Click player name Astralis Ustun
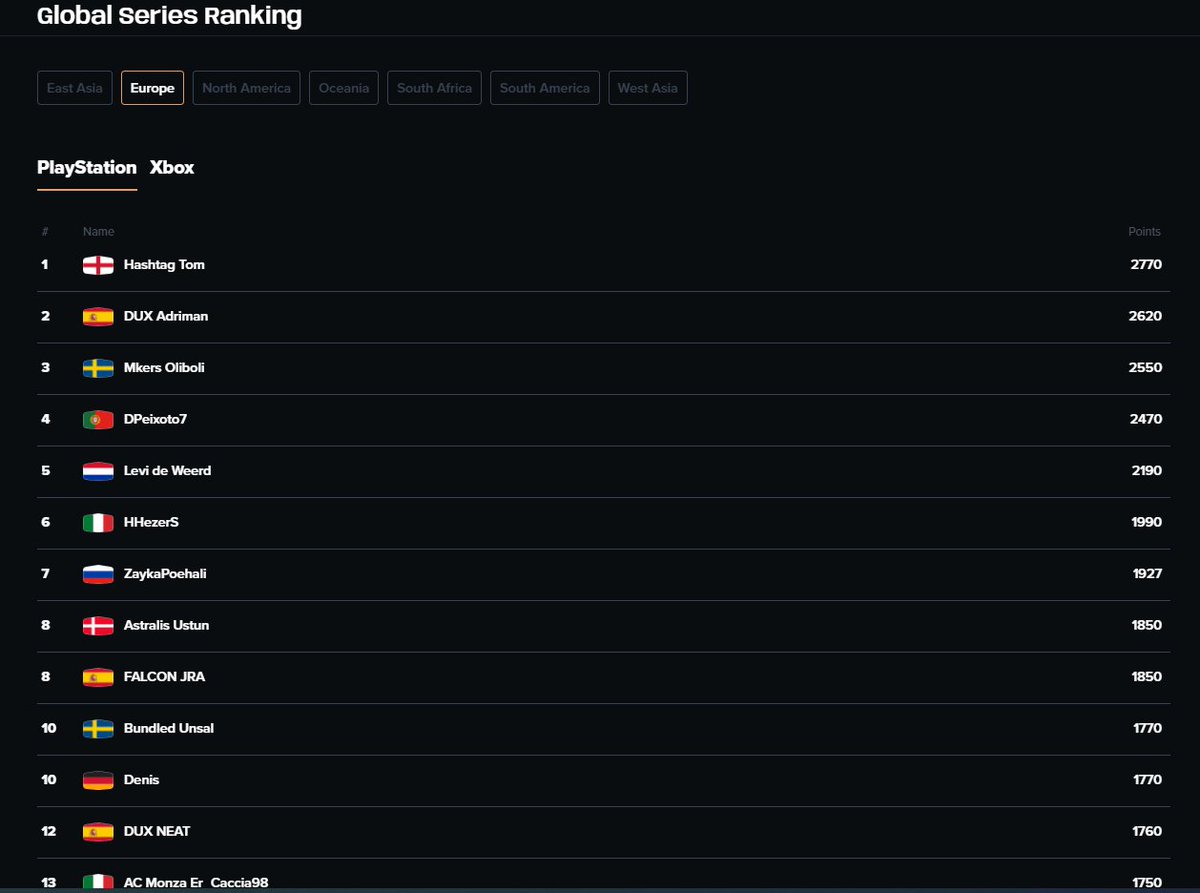The height and width of the screenshot is (893, 1200). [166, 625]
